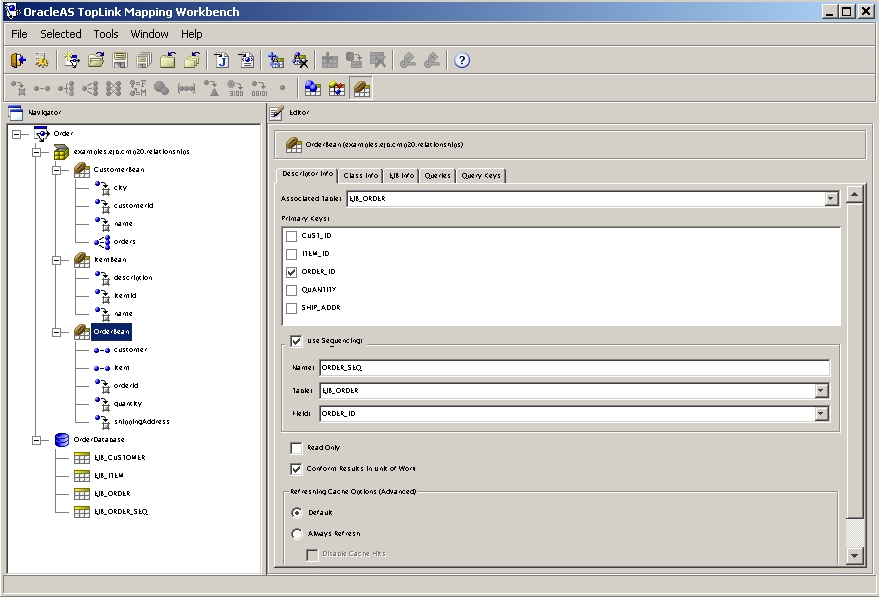The image size is (879, 597).
Task: Close project using single folder arrow icon
Action: tap(168, 60)
